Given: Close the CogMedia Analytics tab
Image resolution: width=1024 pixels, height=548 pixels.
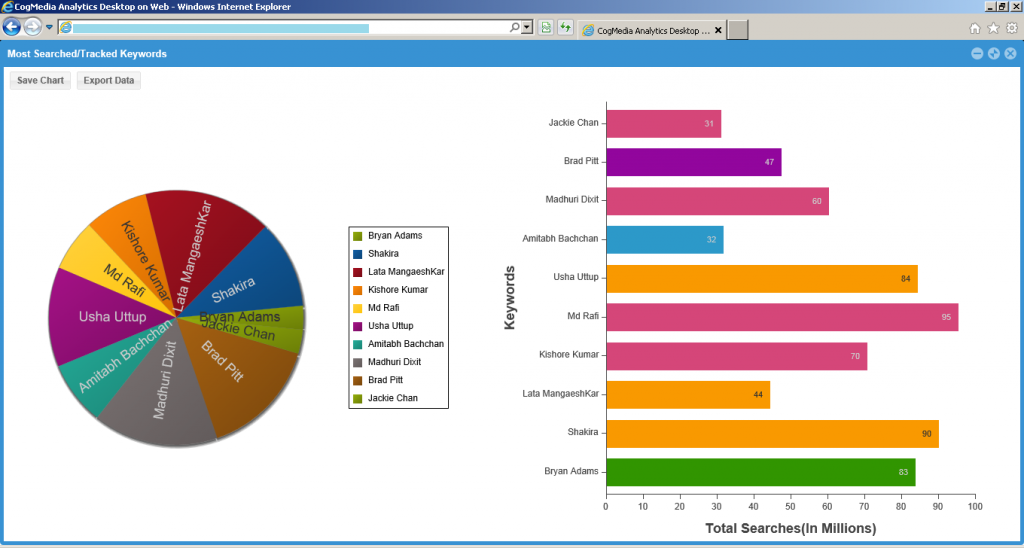Looking at the screenshot, I should [x=718, y=30].
